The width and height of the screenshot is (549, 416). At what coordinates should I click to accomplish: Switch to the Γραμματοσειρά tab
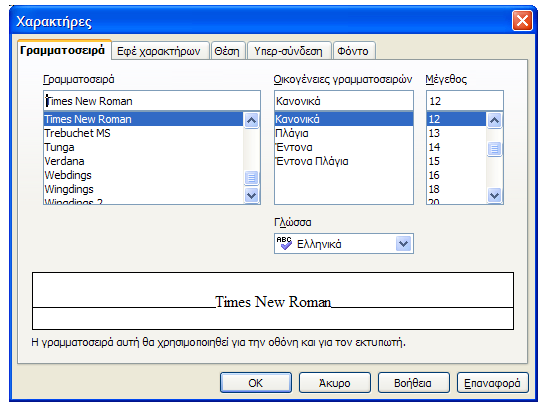click(x=64, y=50)
